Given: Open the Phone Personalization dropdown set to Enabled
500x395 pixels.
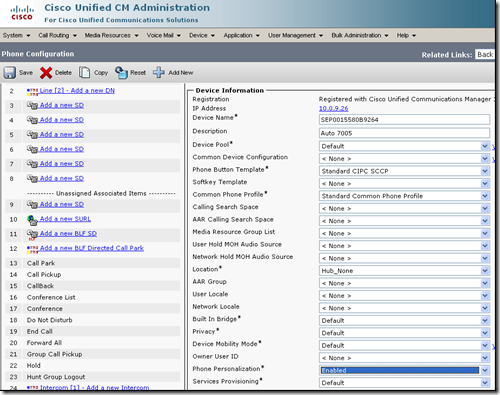Looking at the screenshot, I should pos(404,370).
